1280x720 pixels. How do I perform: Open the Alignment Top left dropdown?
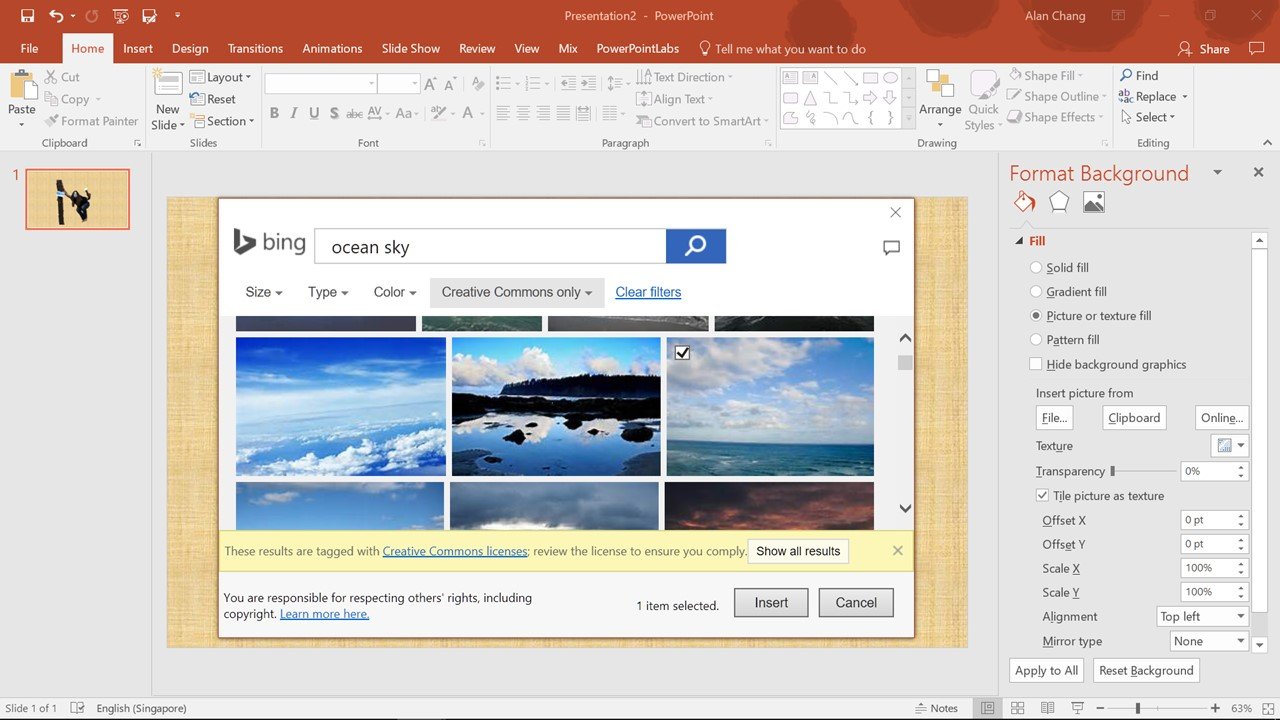point(1202,617)
